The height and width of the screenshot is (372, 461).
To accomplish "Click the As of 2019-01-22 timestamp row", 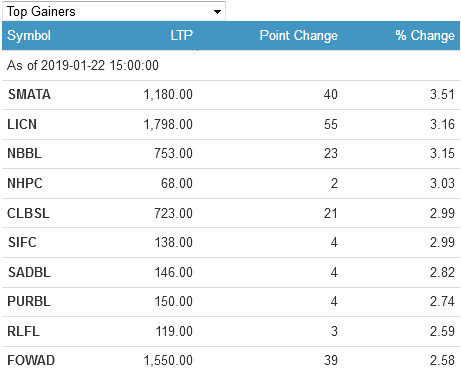I will tap(231, 65).
